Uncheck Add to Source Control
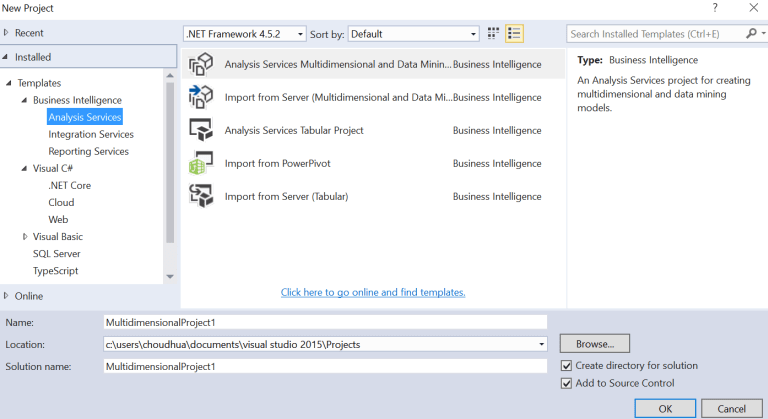This screenshot has height=419, width=768. pyautogui.click(x=567, y=383)
